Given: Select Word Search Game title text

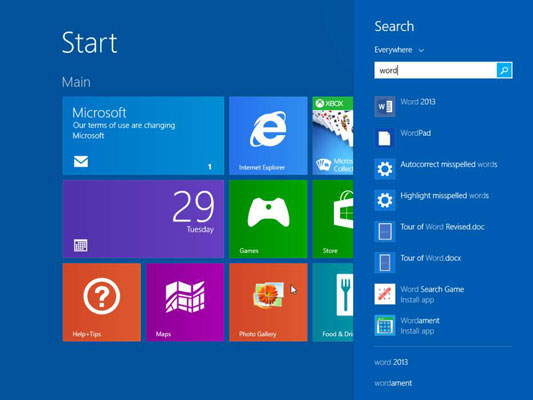Looking at the screenshot, I should pyautogui.click(x=432, y=289).
